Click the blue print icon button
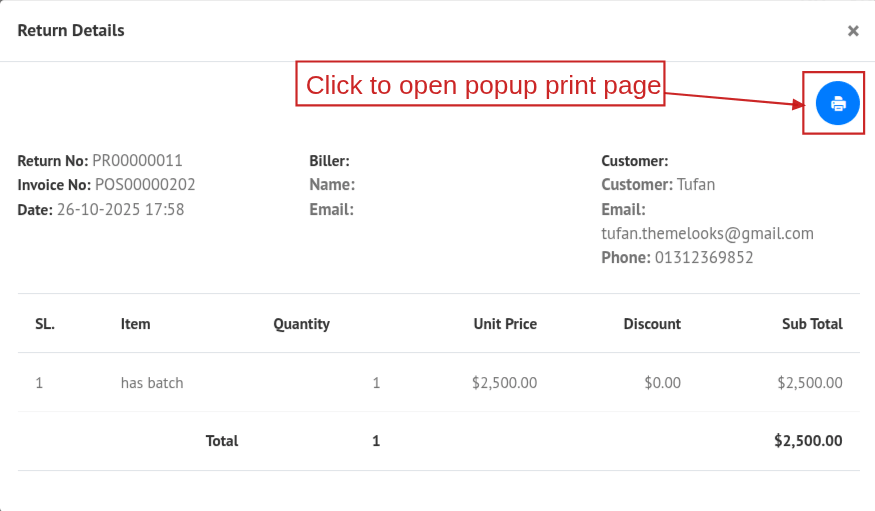Screen dimensions: 875x511 tap(838, 103)
